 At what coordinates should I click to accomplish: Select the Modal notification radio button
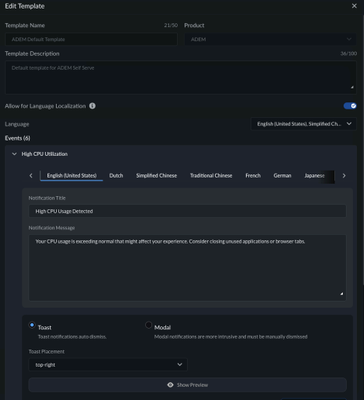tap(149, 325)
